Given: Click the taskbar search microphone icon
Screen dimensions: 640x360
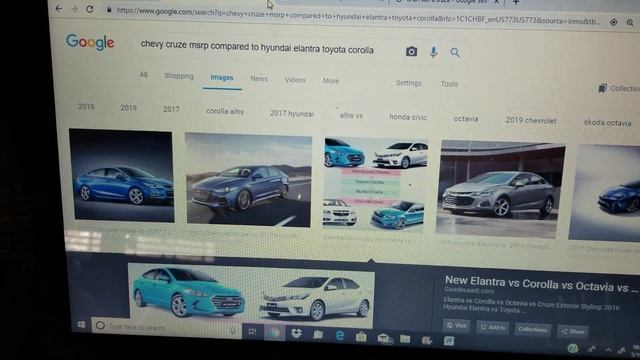Looking at the screenshot, I should coord(233,331).
